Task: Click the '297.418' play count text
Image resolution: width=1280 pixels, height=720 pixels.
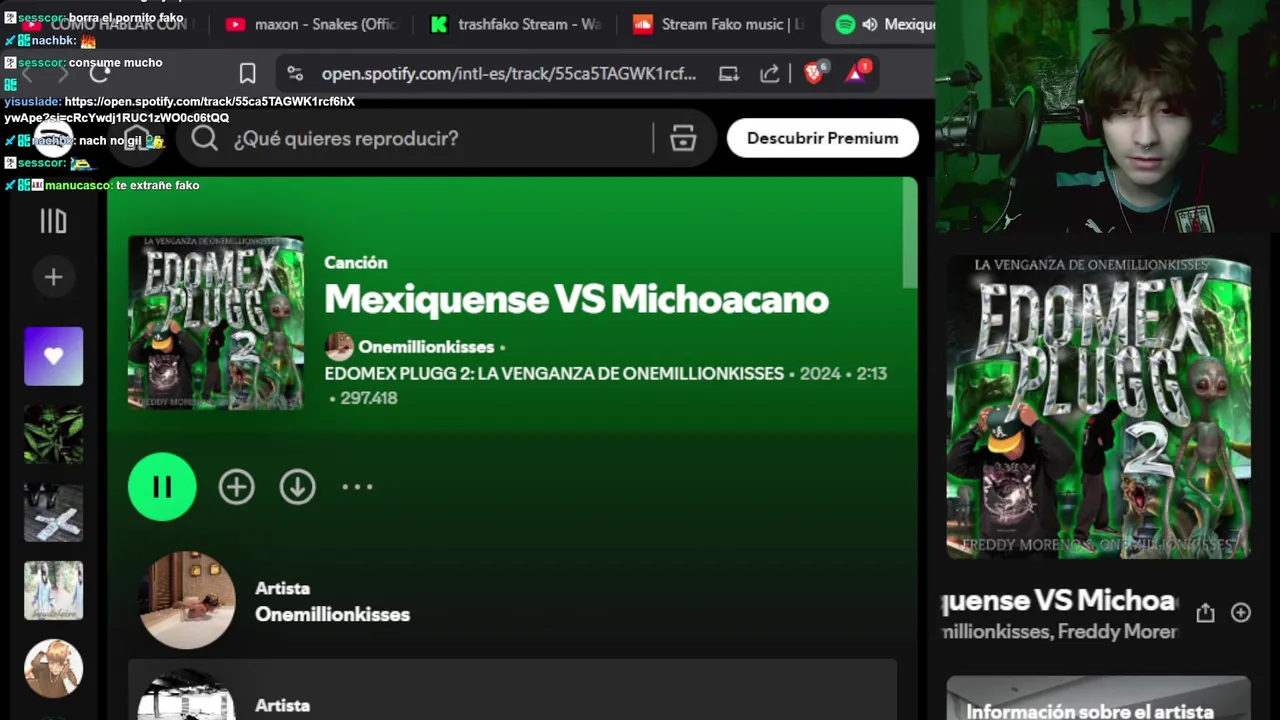Action: pyautogui.click(x=368, y=398)
